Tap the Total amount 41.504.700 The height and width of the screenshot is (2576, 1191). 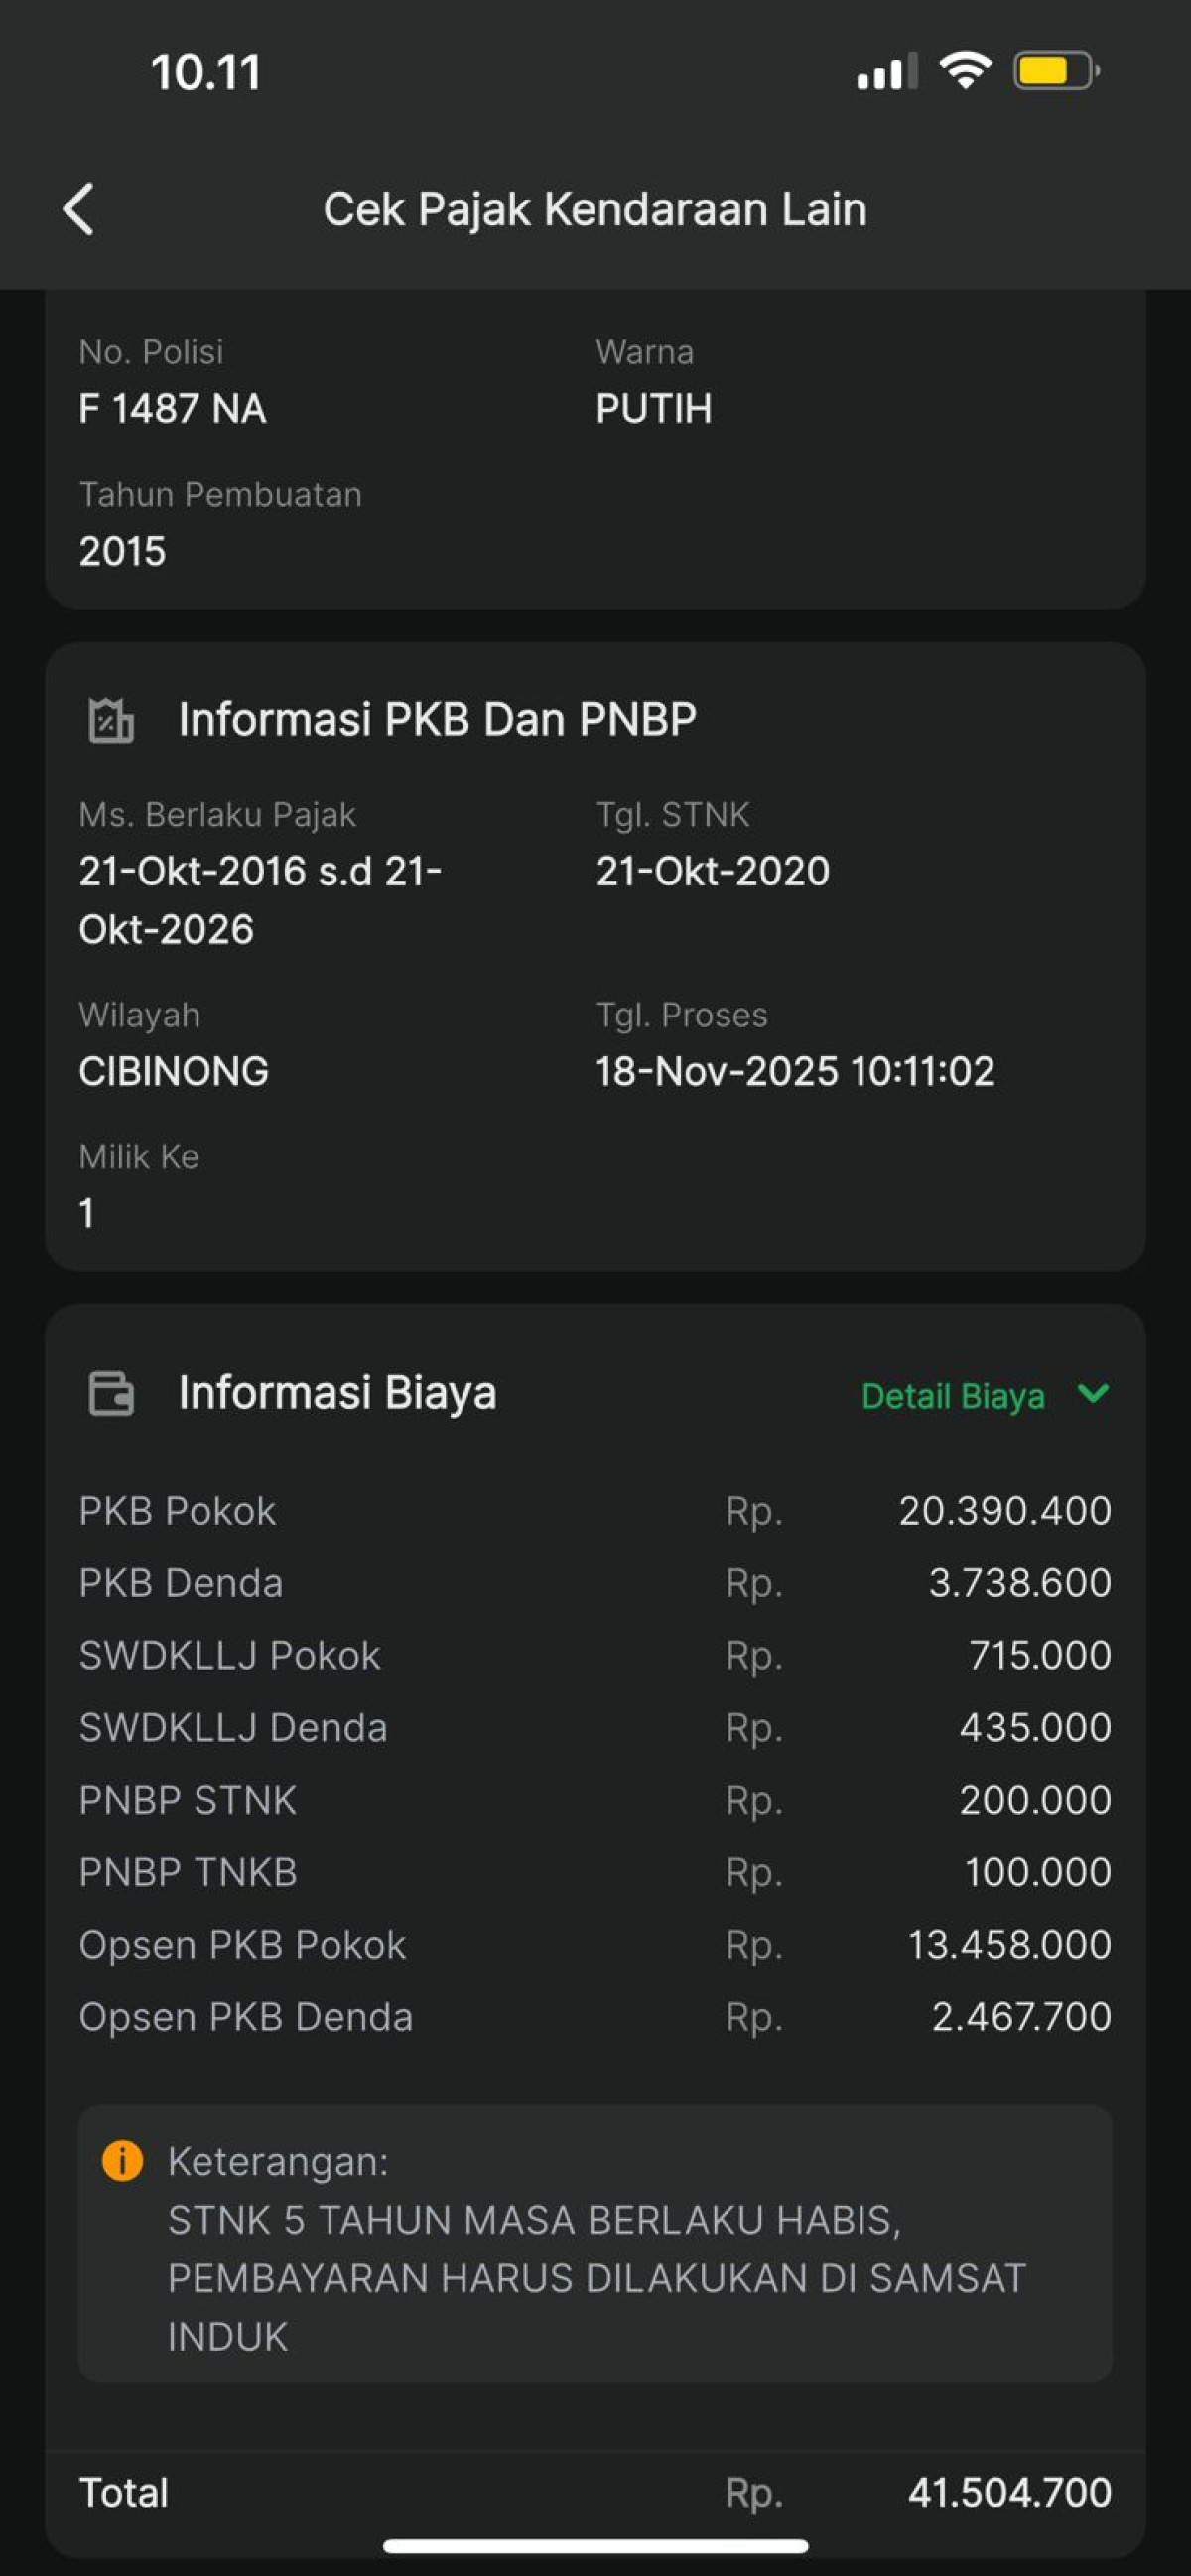(x=1009, y=2492)
